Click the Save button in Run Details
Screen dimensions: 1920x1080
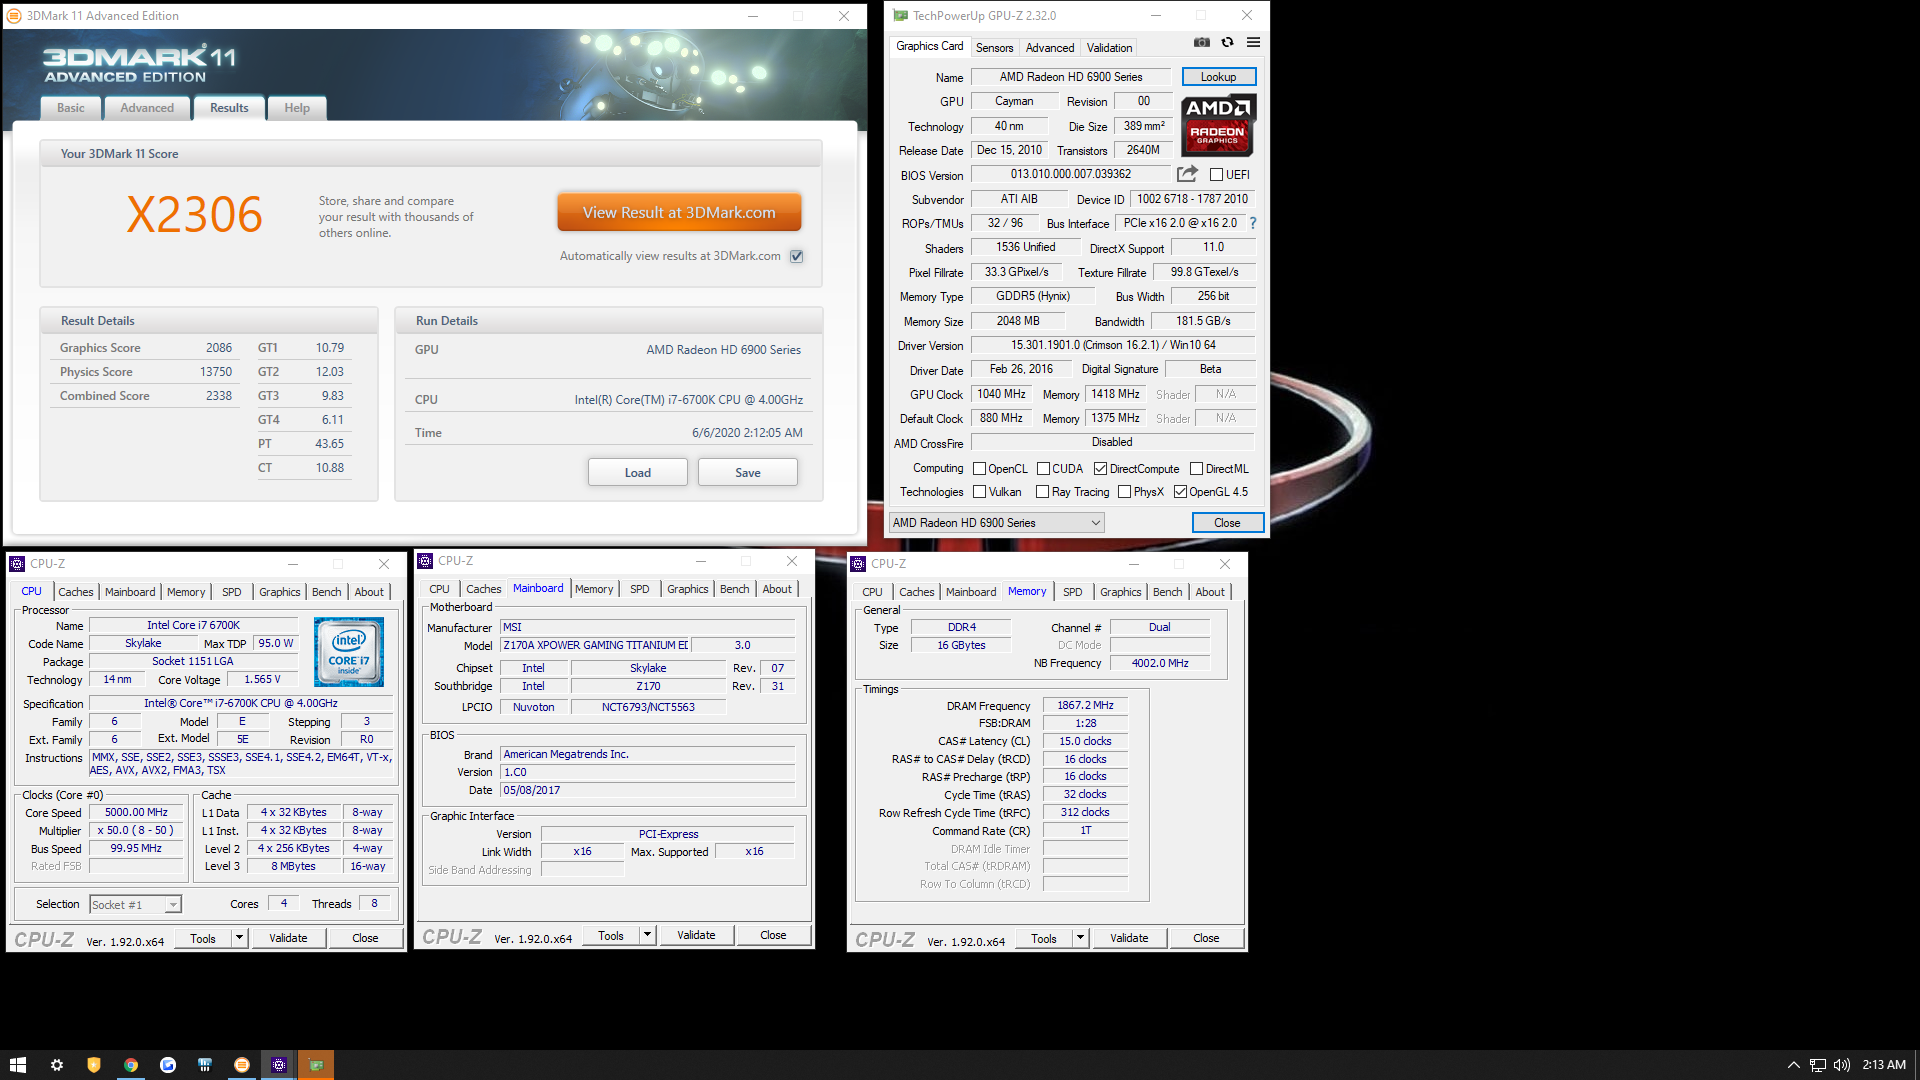(x=748, y=473)
